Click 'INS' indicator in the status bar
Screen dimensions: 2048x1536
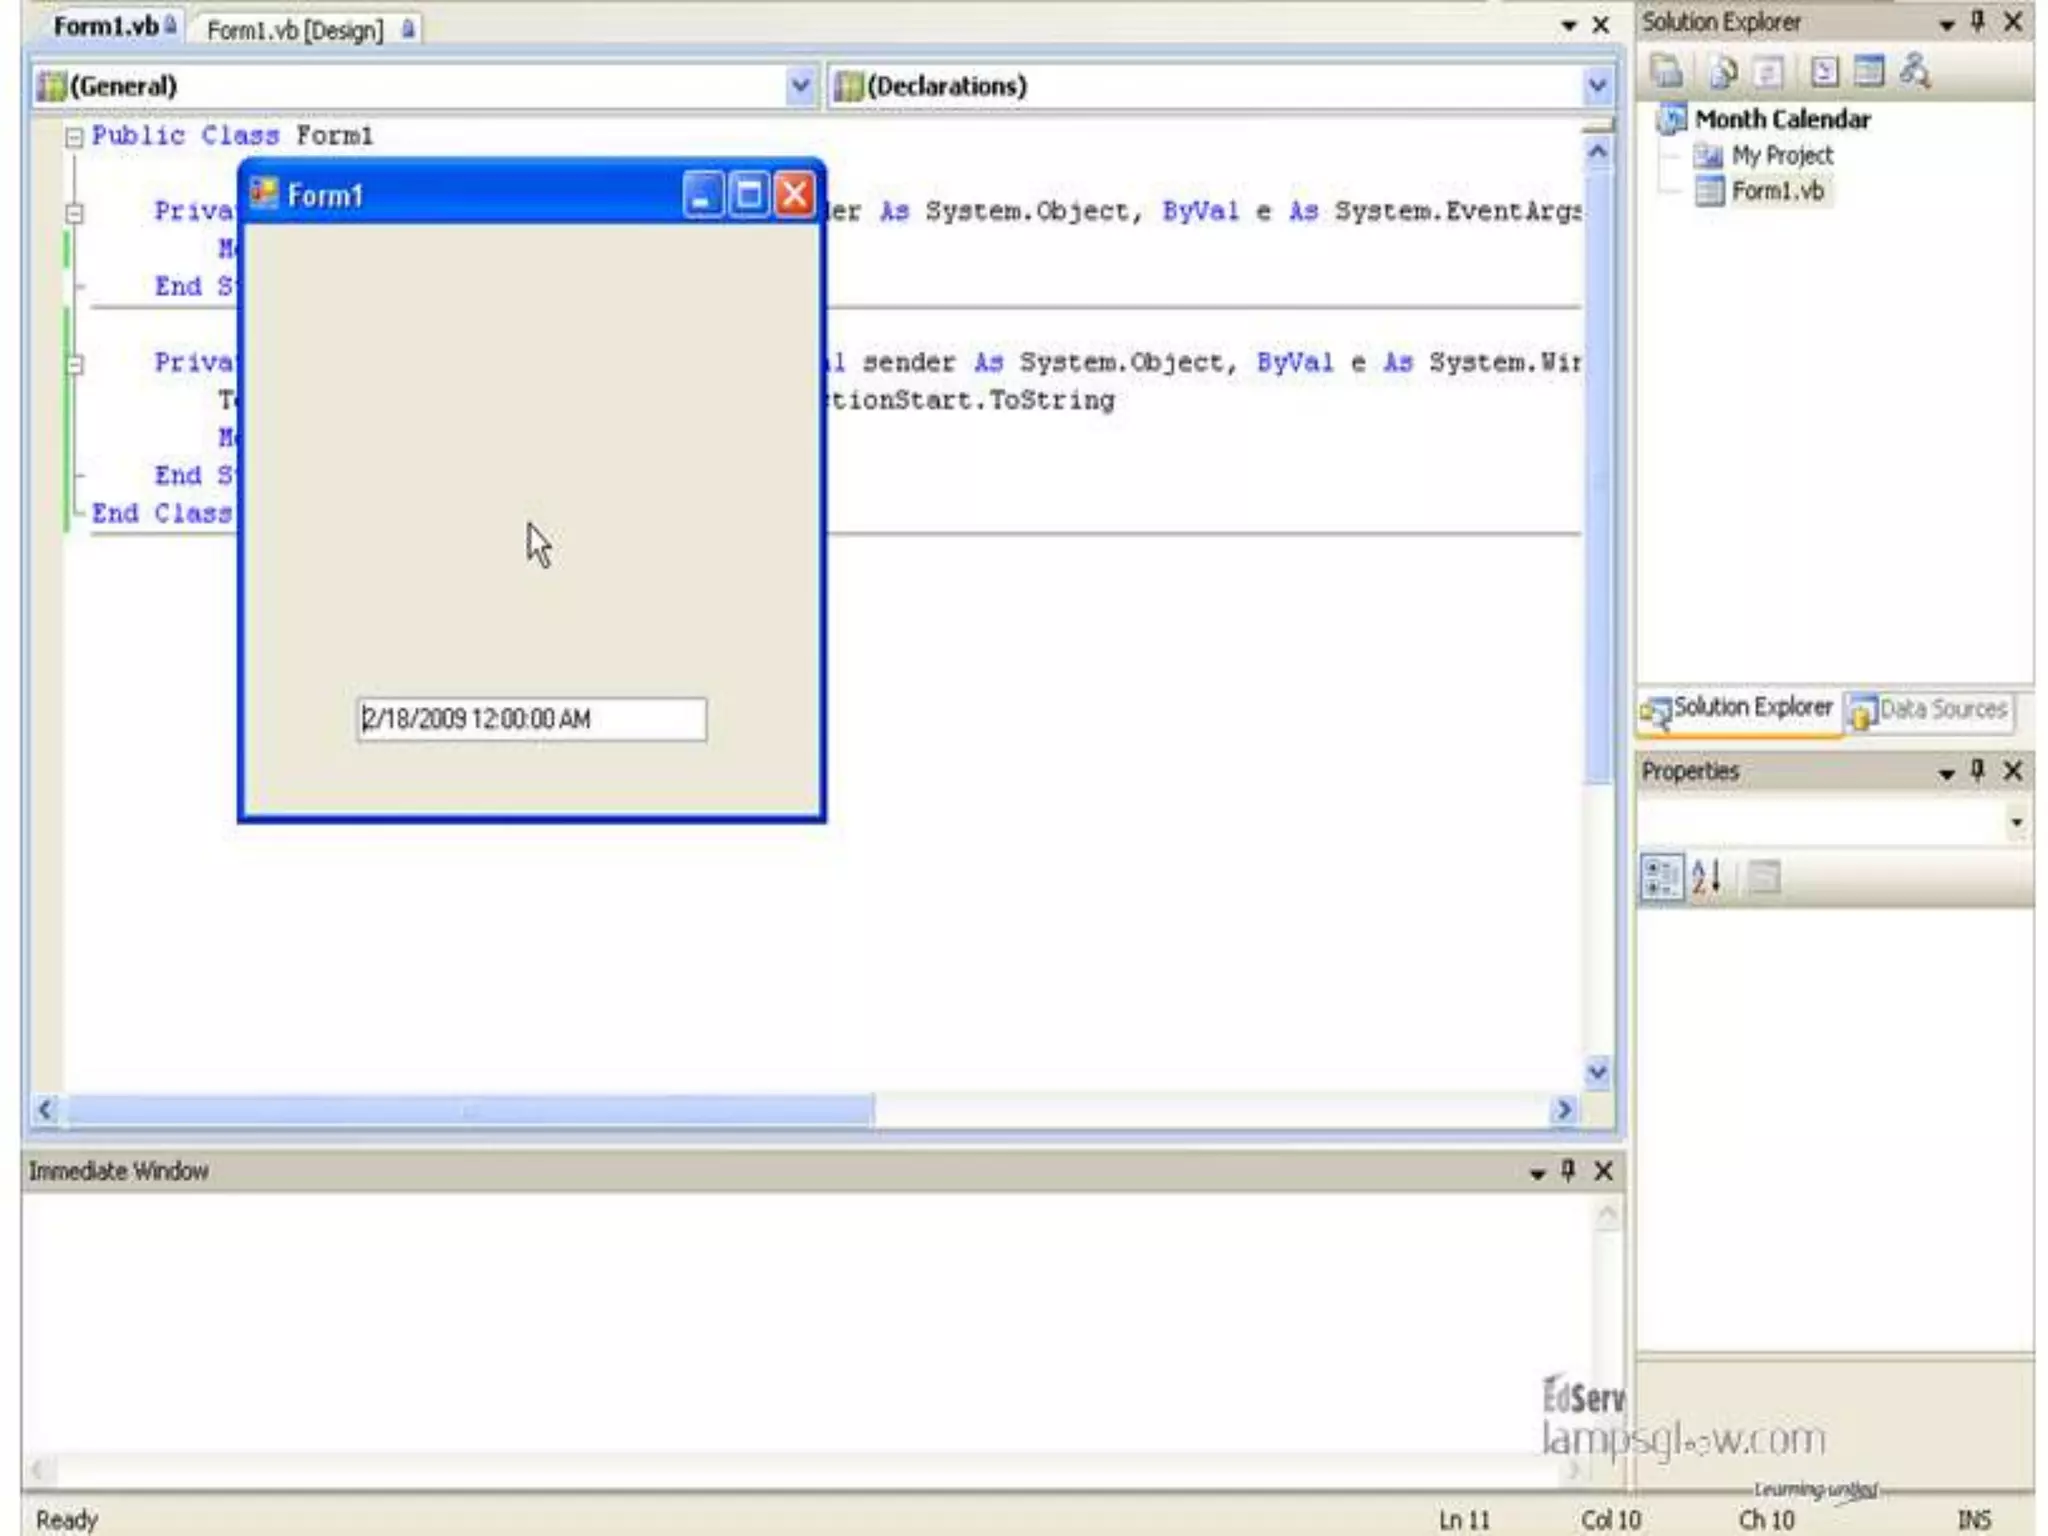coord(1973,1520)
